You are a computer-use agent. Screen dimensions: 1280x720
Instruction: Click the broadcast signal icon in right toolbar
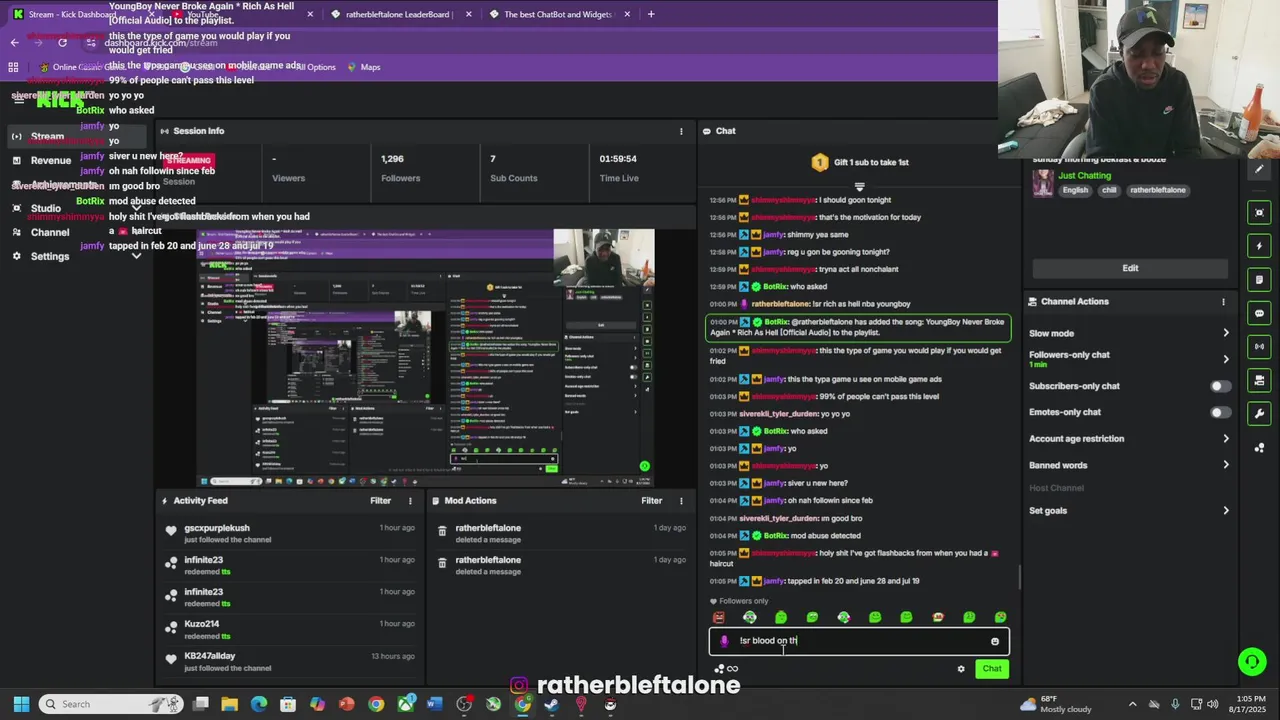pyautogui.click(x=1259, y=347)
